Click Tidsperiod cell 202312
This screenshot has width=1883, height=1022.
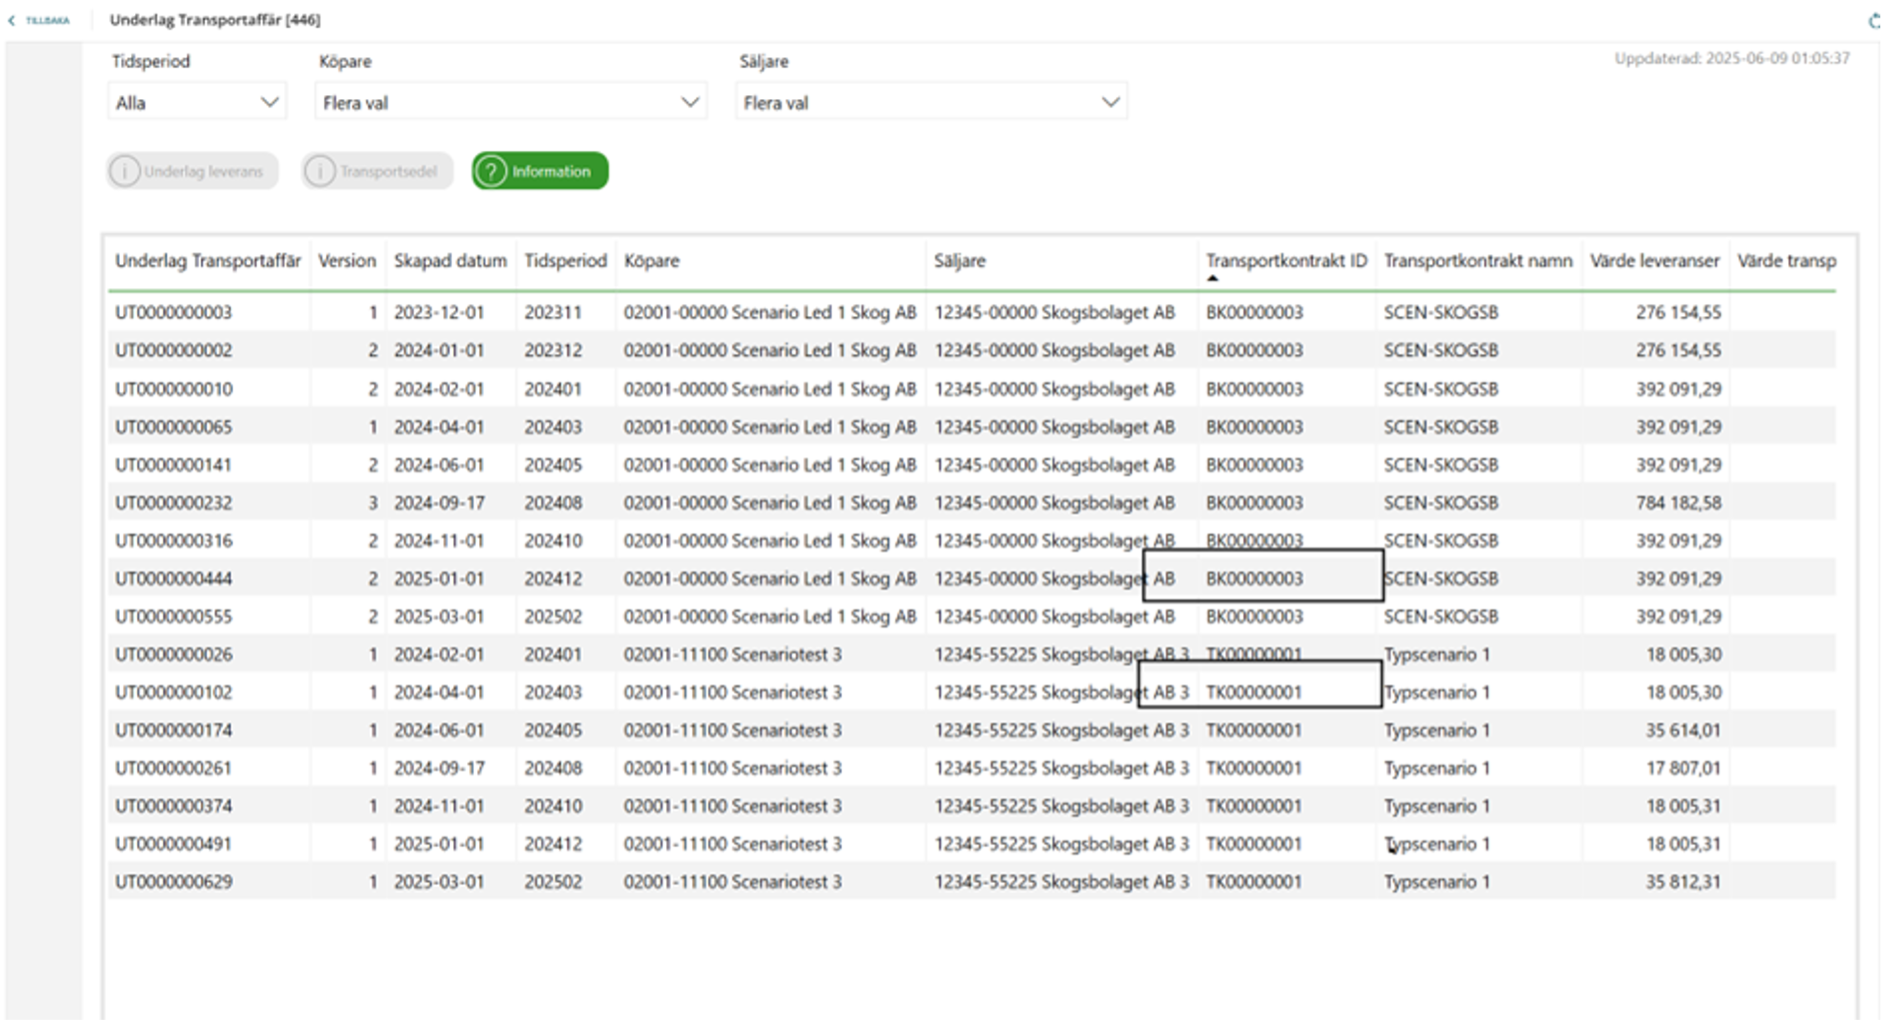553,350
